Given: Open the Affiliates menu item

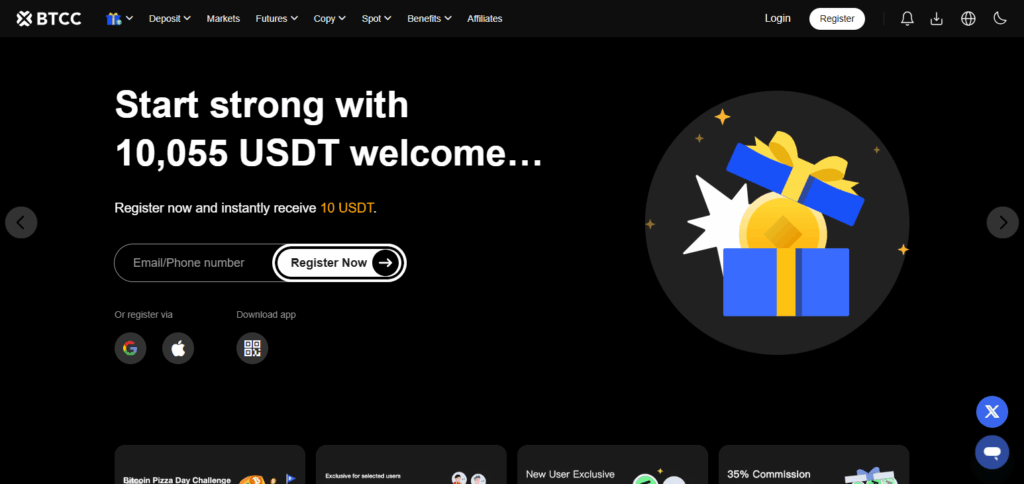Looking at the screenshot, I should (x=485, y=18).
